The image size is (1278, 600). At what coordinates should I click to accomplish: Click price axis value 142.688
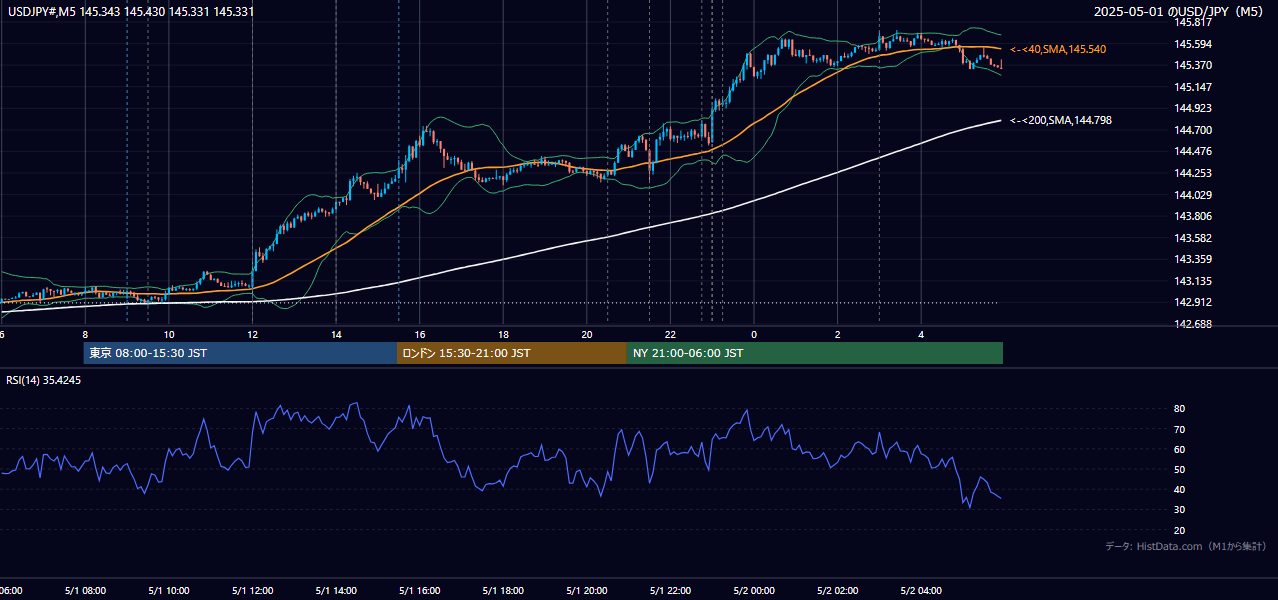coord(1192,324)
